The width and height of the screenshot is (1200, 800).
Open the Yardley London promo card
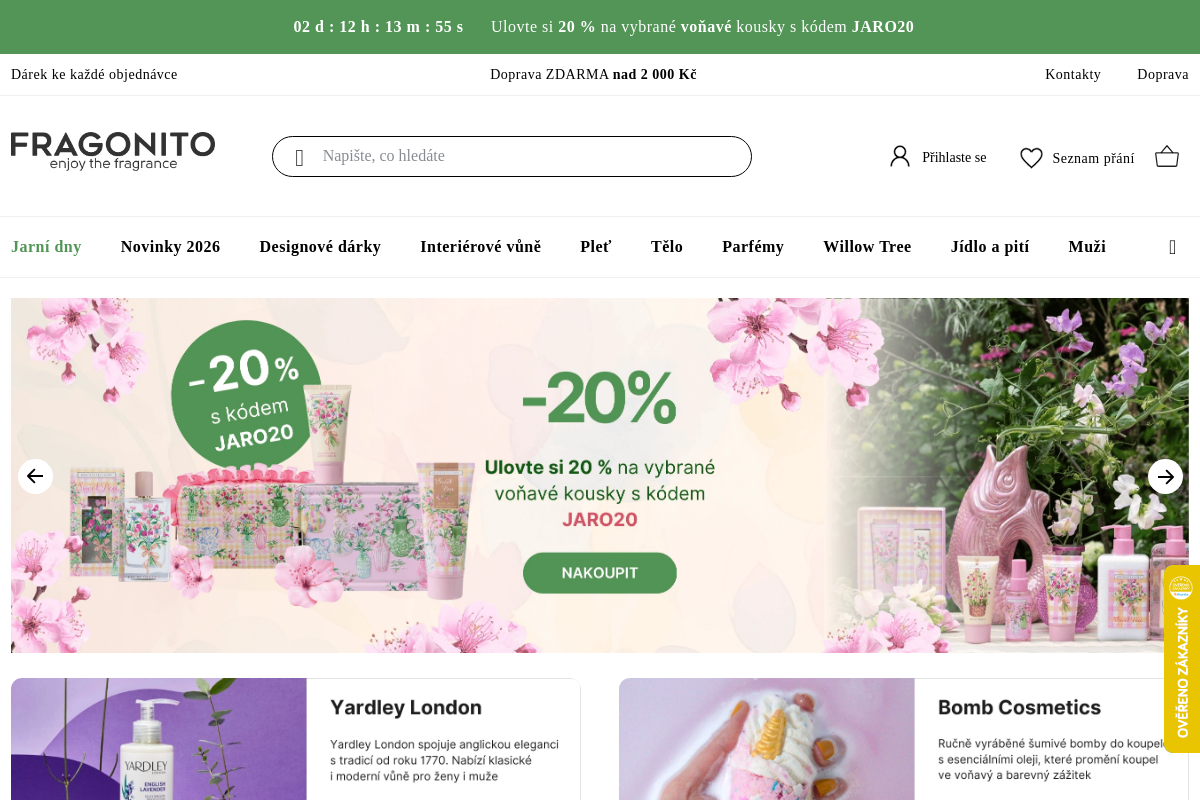[296, 739]
